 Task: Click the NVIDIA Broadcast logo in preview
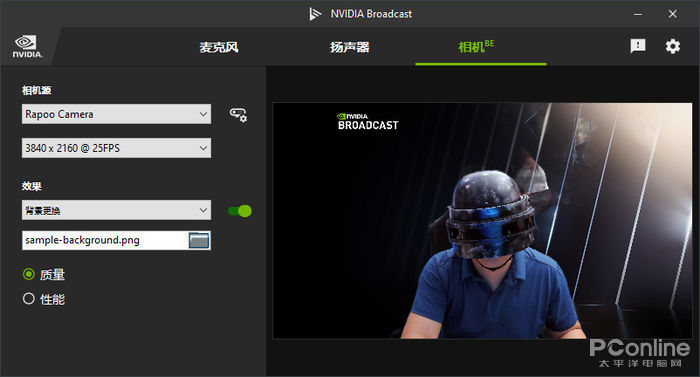click(x=367, y=122)
